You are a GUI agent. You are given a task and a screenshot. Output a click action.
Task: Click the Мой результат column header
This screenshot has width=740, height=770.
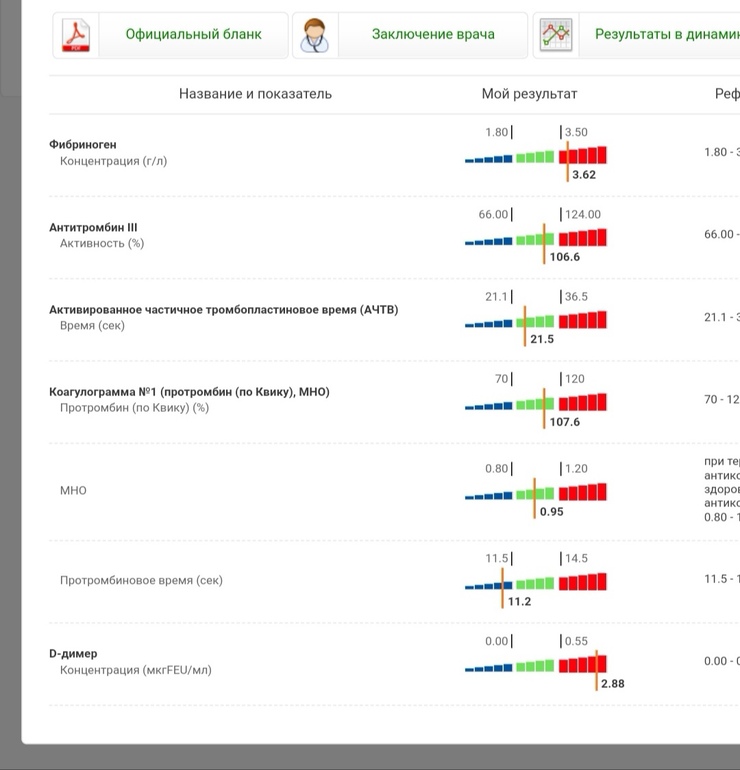529,94
